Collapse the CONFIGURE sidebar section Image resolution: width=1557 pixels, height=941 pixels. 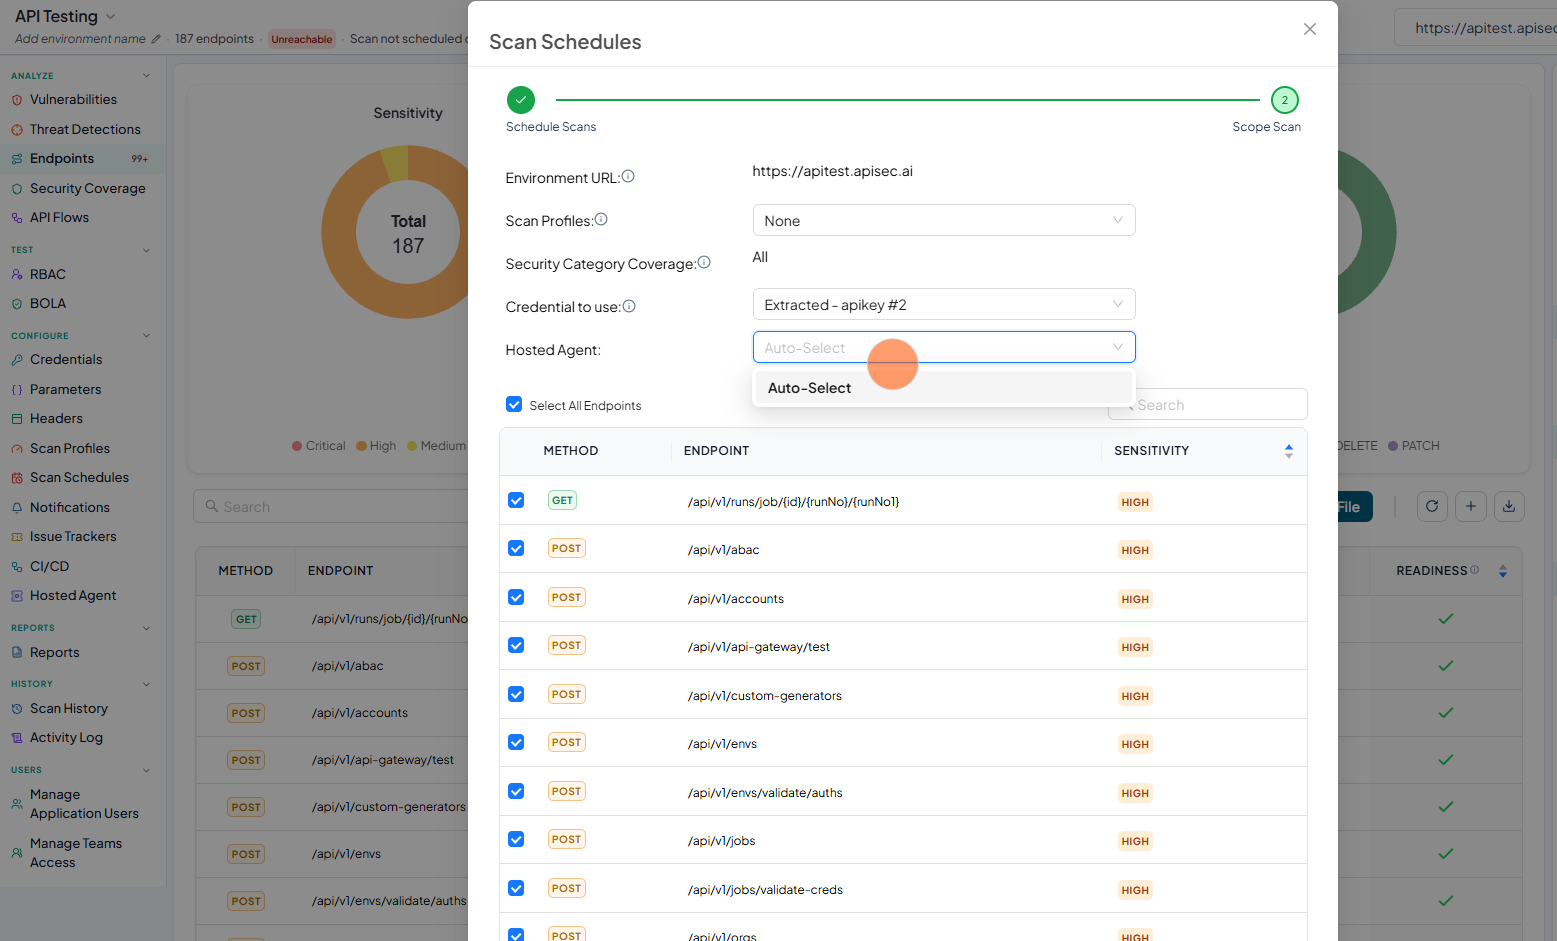146,336
